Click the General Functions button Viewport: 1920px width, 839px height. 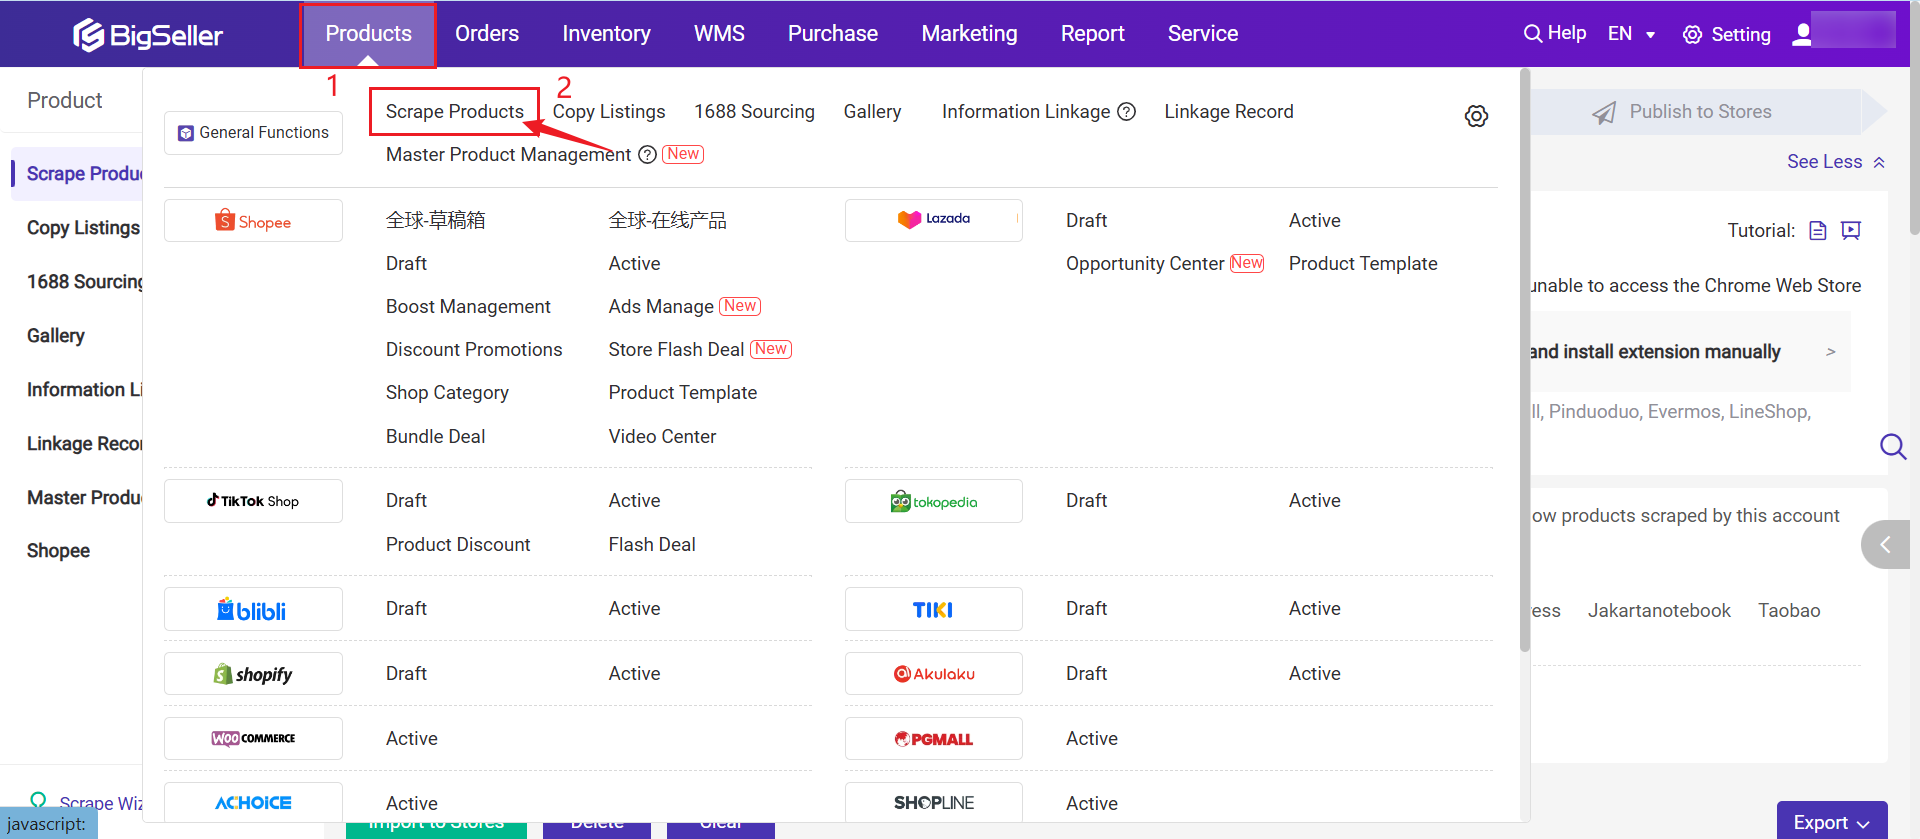(253, 133)
